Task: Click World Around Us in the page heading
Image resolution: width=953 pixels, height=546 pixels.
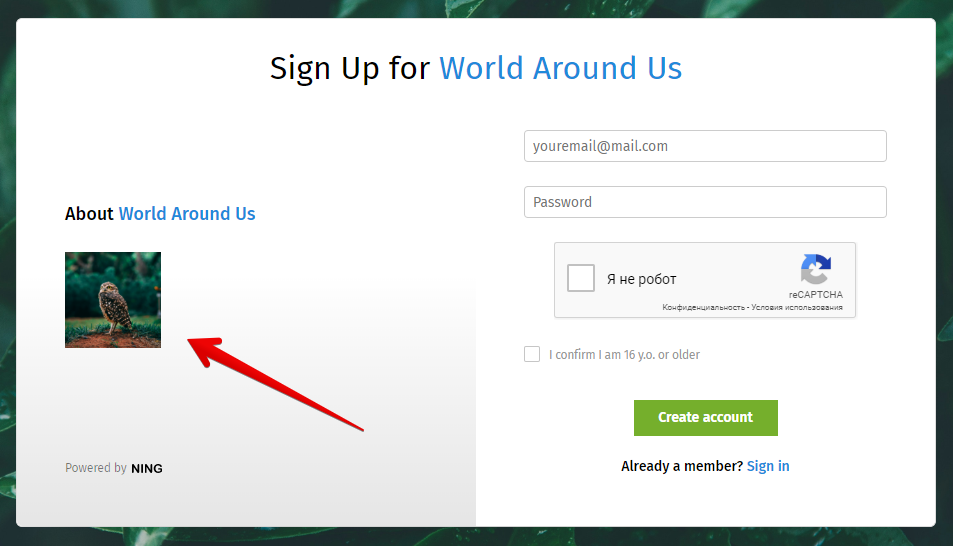Action: (560, 68)
